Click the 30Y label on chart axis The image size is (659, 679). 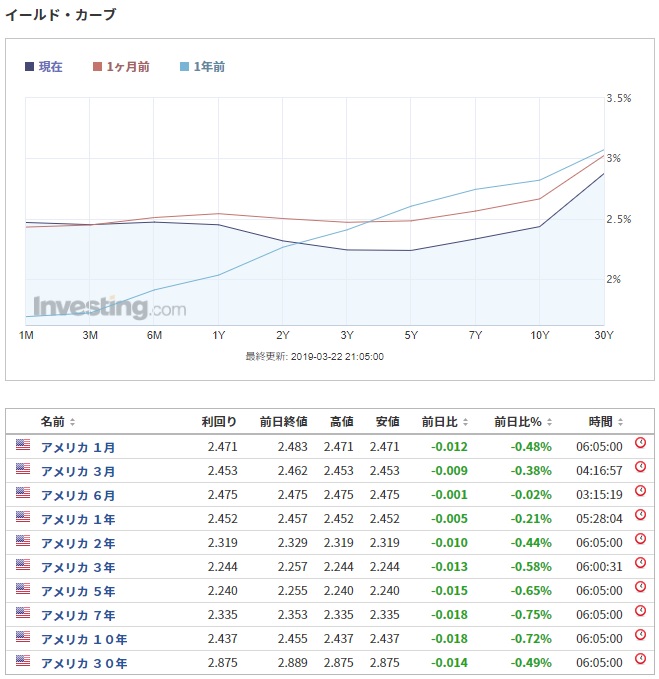[604, 335]
